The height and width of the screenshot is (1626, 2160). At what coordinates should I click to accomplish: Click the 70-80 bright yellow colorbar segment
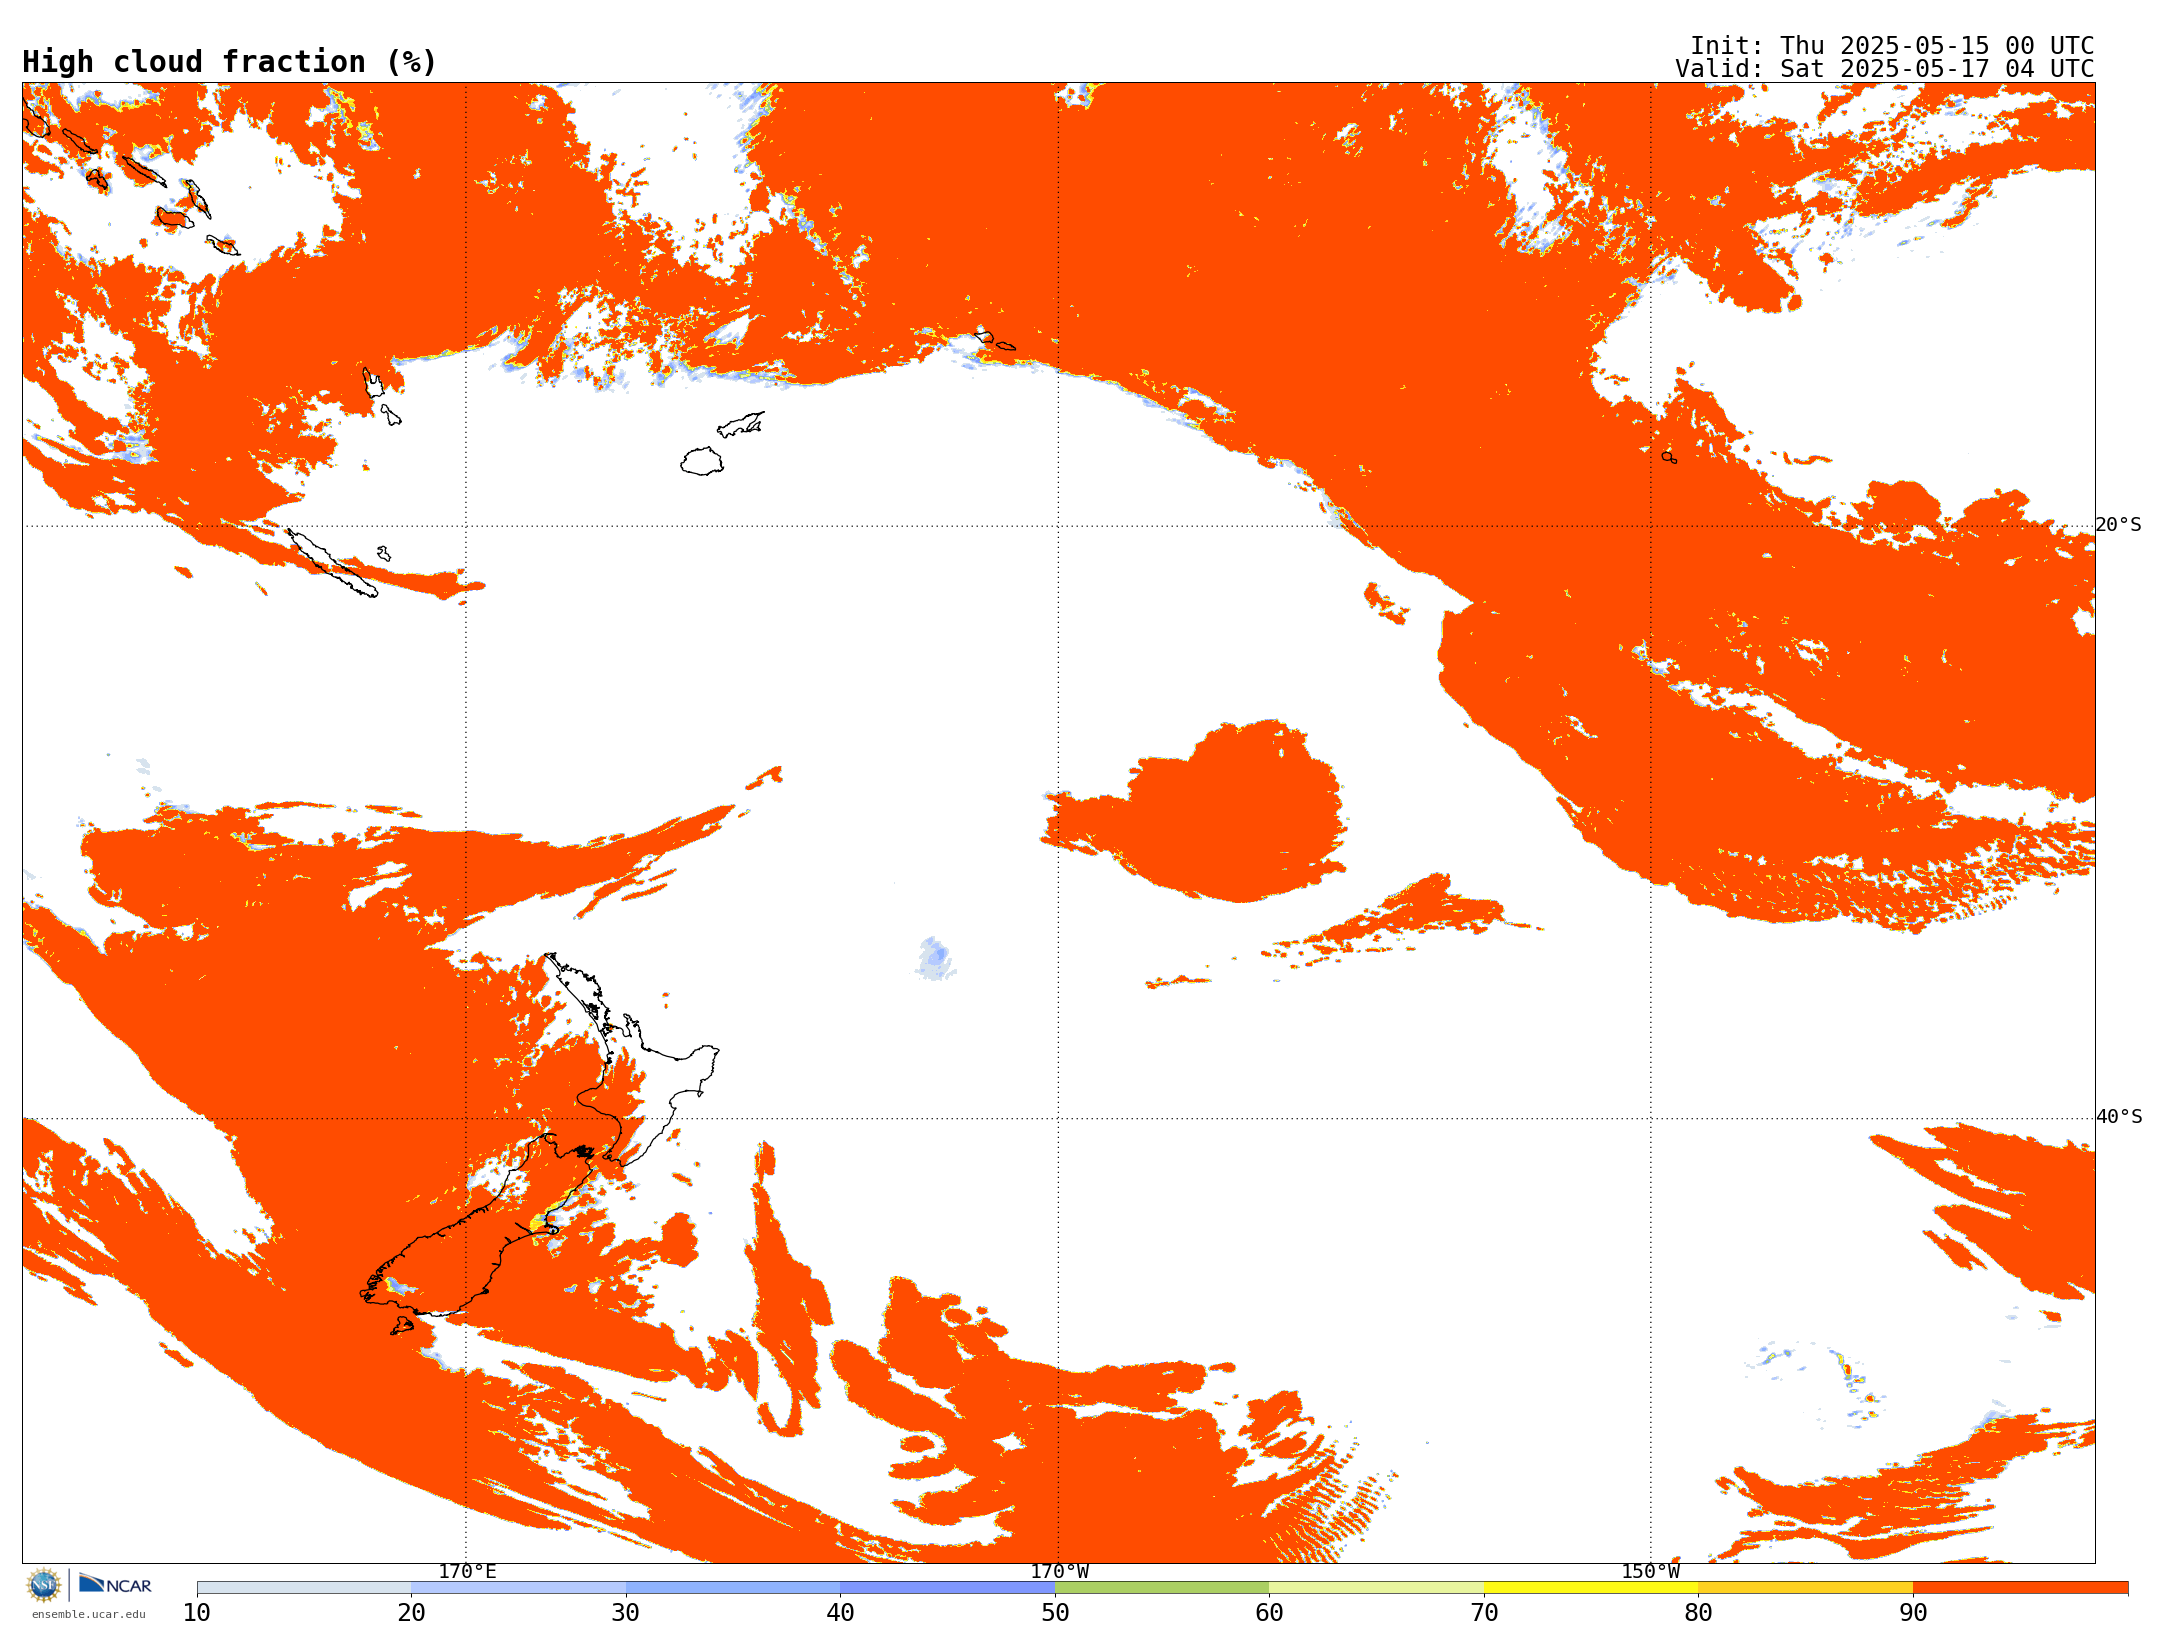point(1591,1588)
